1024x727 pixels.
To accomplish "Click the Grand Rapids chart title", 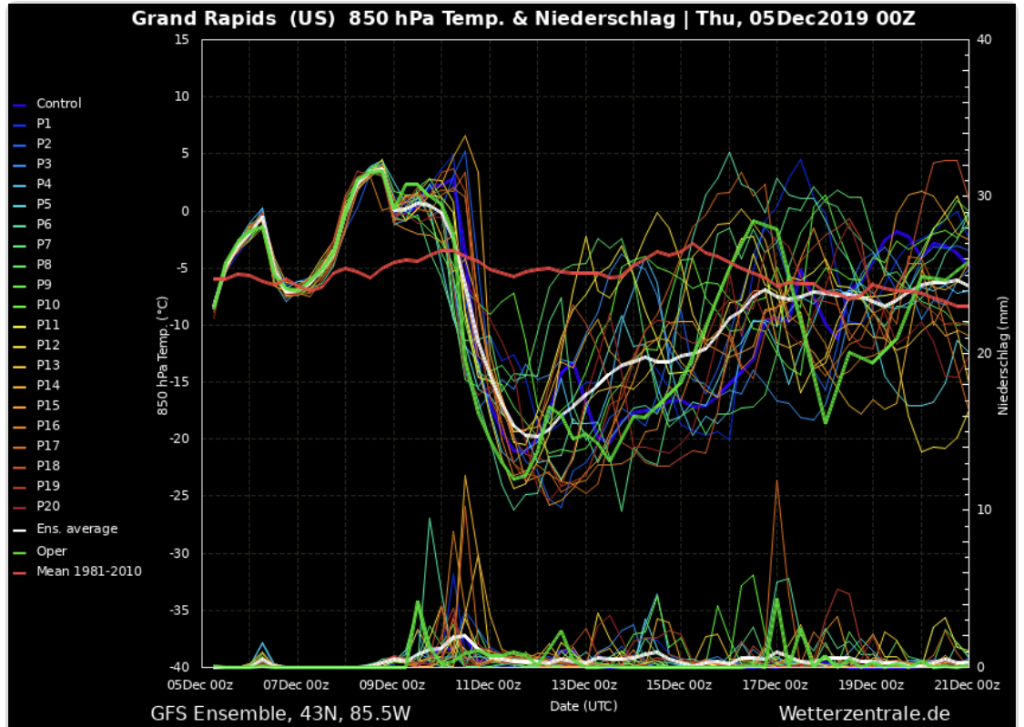I will 523,18.
